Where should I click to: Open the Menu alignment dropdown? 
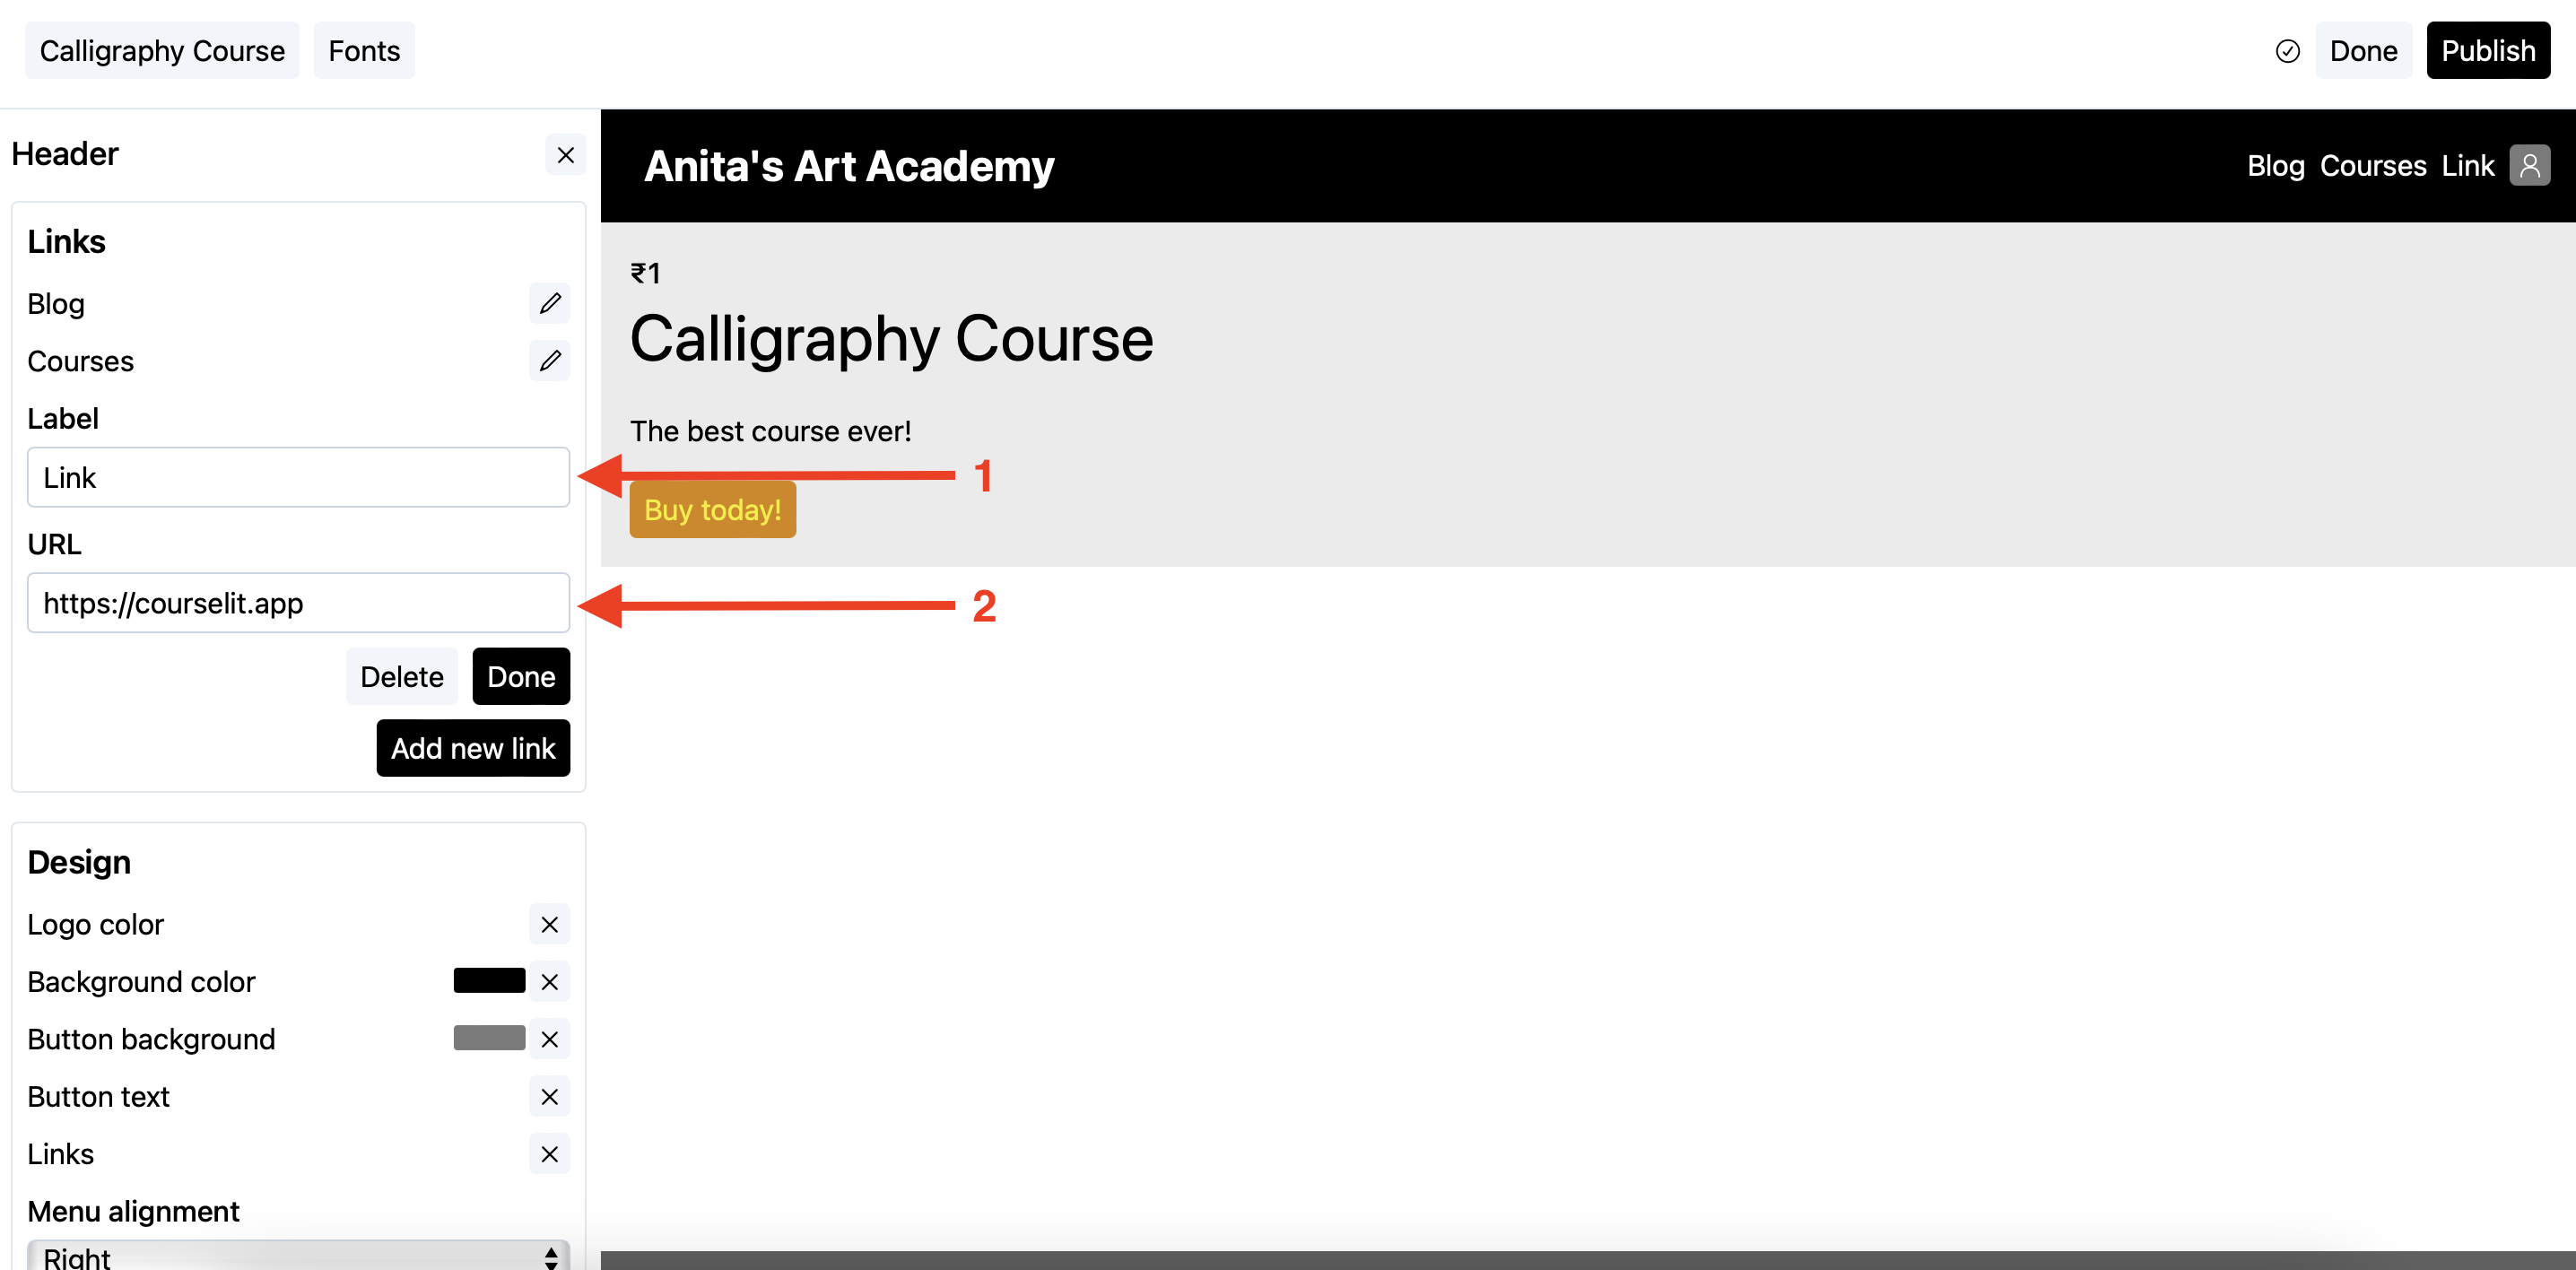tap(298, 1255)
